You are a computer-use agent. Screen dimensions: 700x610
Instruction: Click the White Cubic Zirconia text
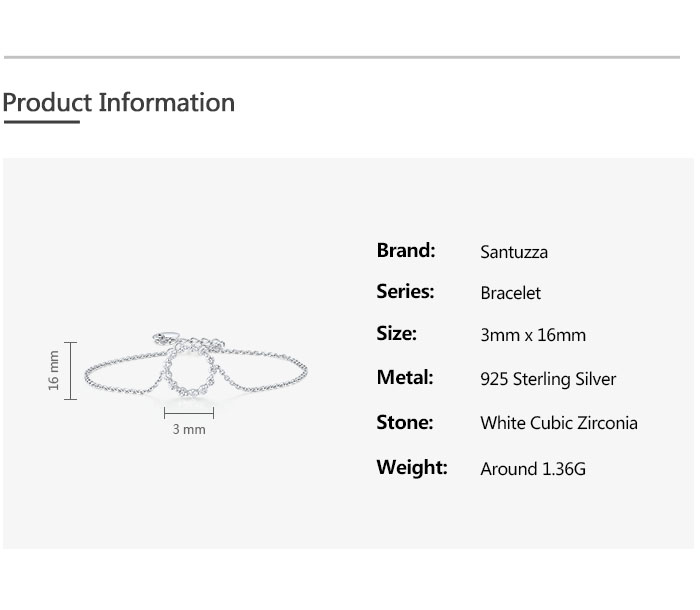pos(558,423)
